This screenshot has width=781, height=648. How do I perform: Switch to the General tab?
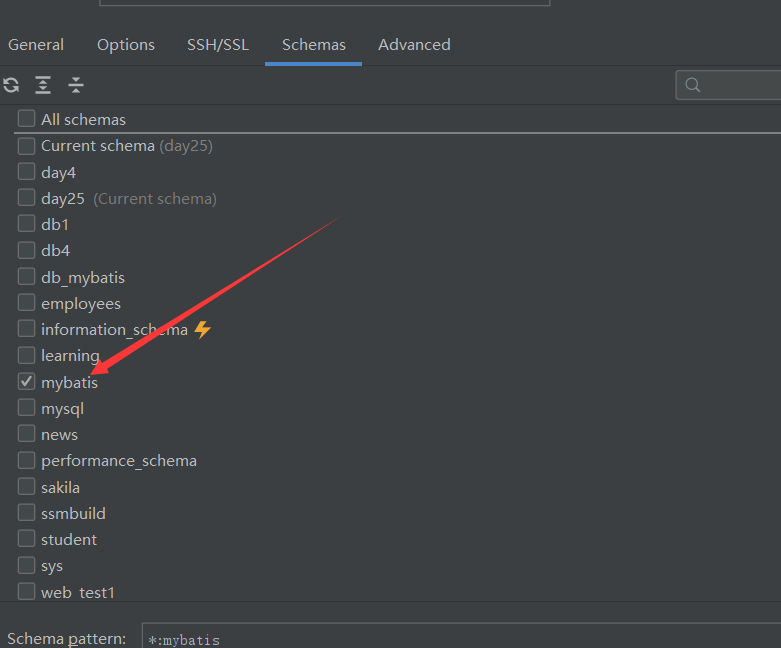coord(36,45)
